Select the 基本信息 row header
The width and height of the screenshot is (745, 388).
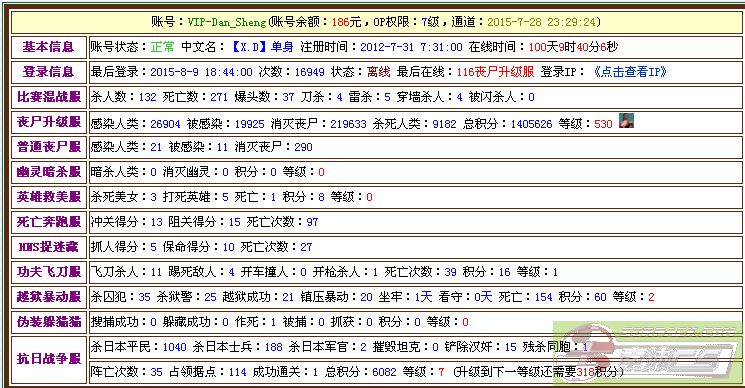tap(48, 47)
